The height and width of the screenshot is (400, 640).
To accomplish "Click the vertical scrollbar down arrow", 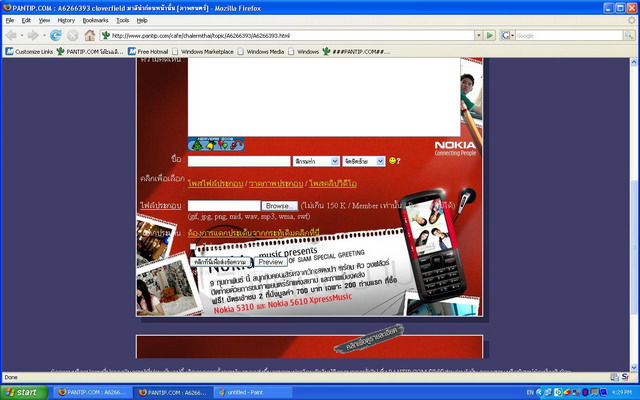I will [633, 367].
